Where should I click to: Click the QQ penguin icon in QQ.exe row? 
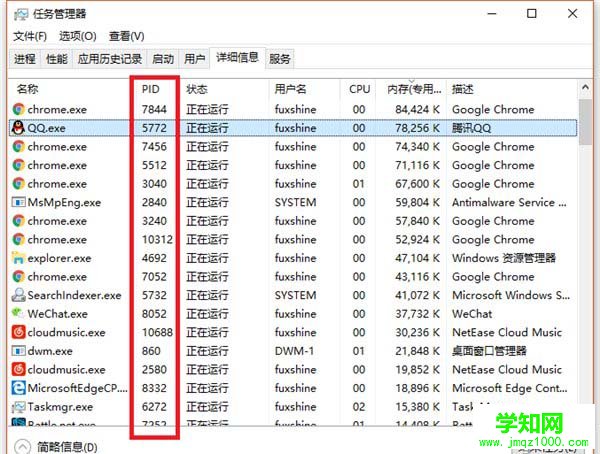click(18, 128)
